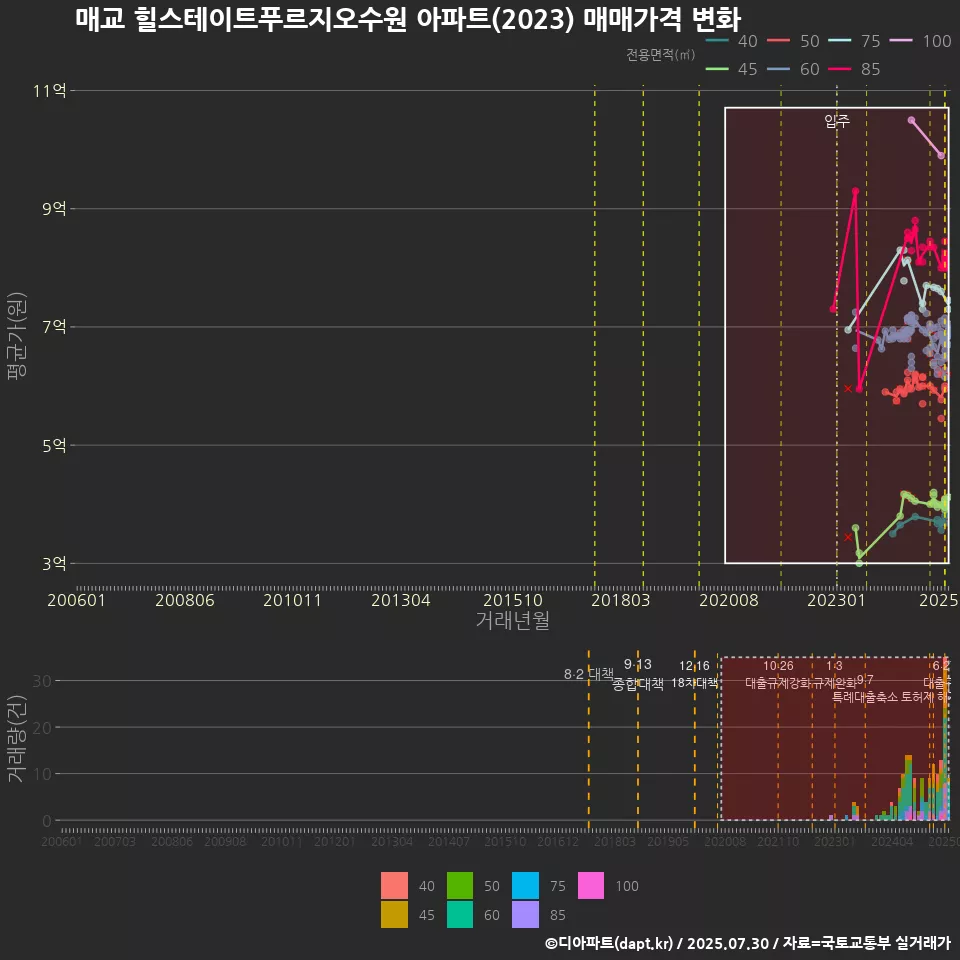The height and width of the screenshot is (960, 960).
Task: Click the salmon 40 bar legend swatch
Action: pyautogui.click(x=394, y=885)
